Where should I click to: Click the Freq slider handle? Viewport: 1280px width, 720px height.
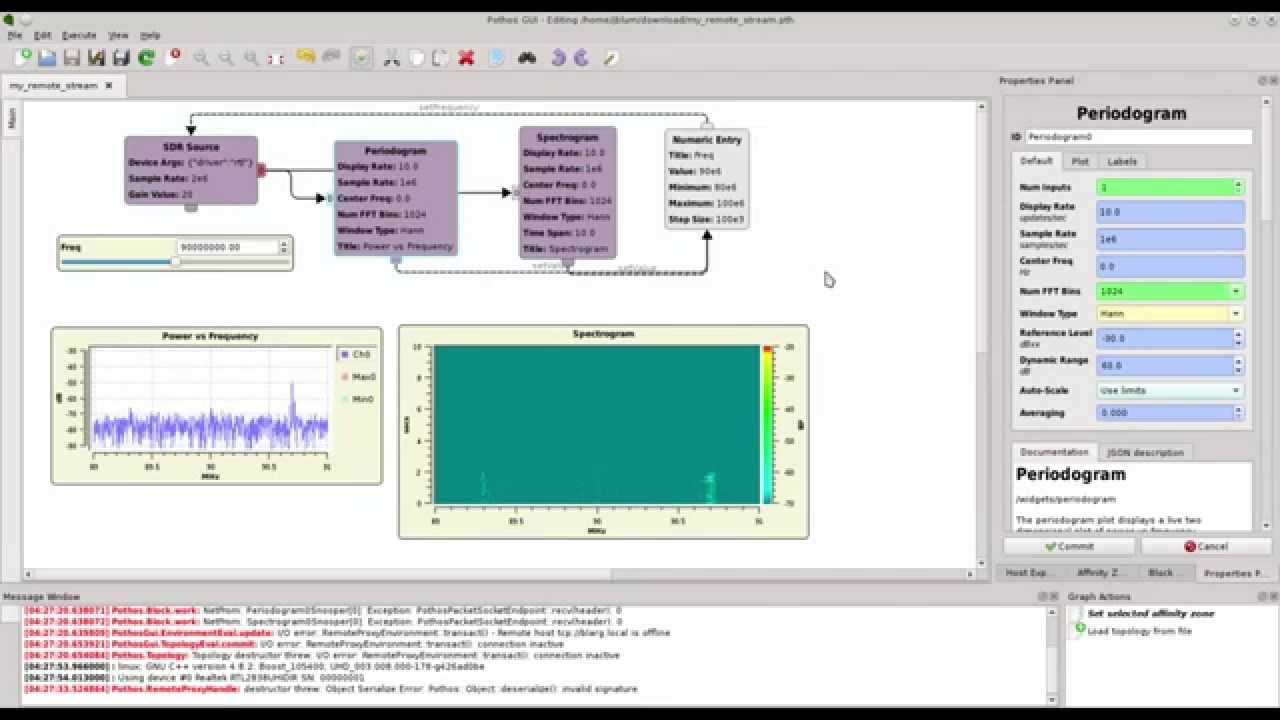coord(176,262)
